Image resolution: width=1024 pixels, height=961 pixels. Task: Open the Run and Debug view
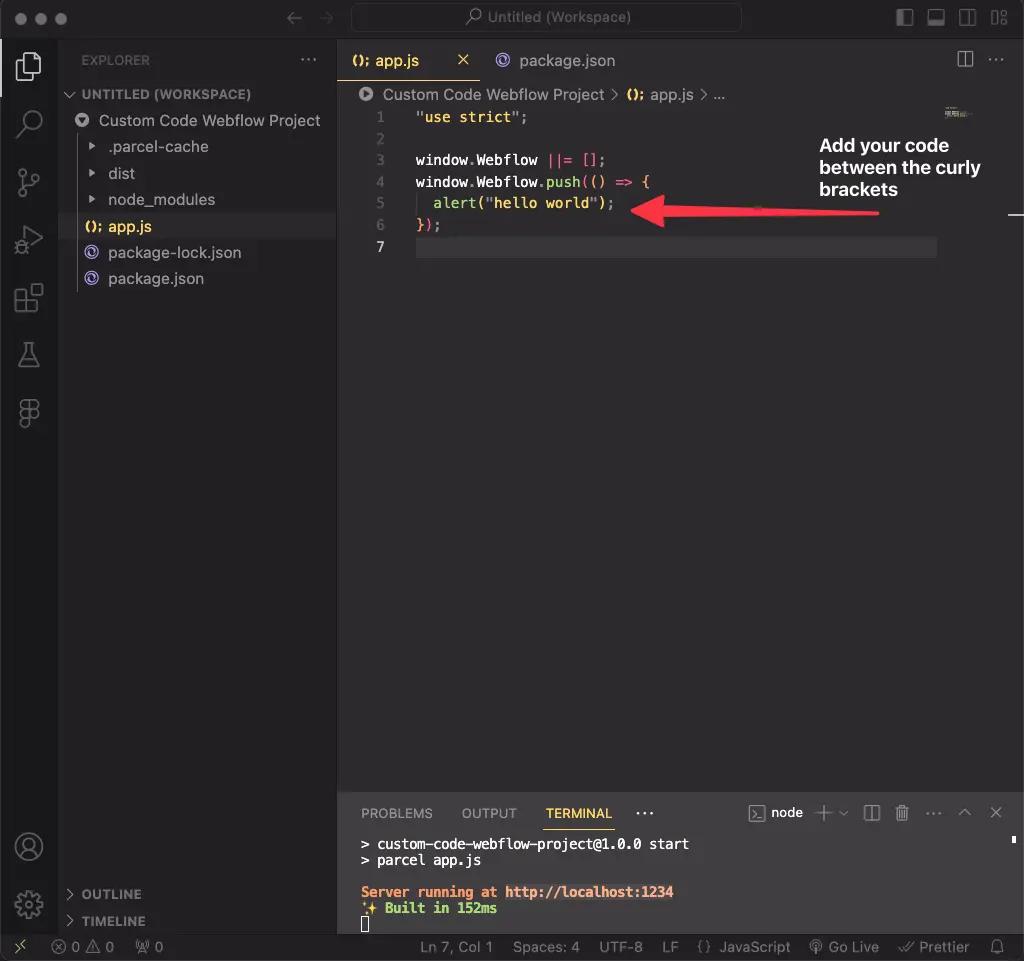tap(29, 240)
